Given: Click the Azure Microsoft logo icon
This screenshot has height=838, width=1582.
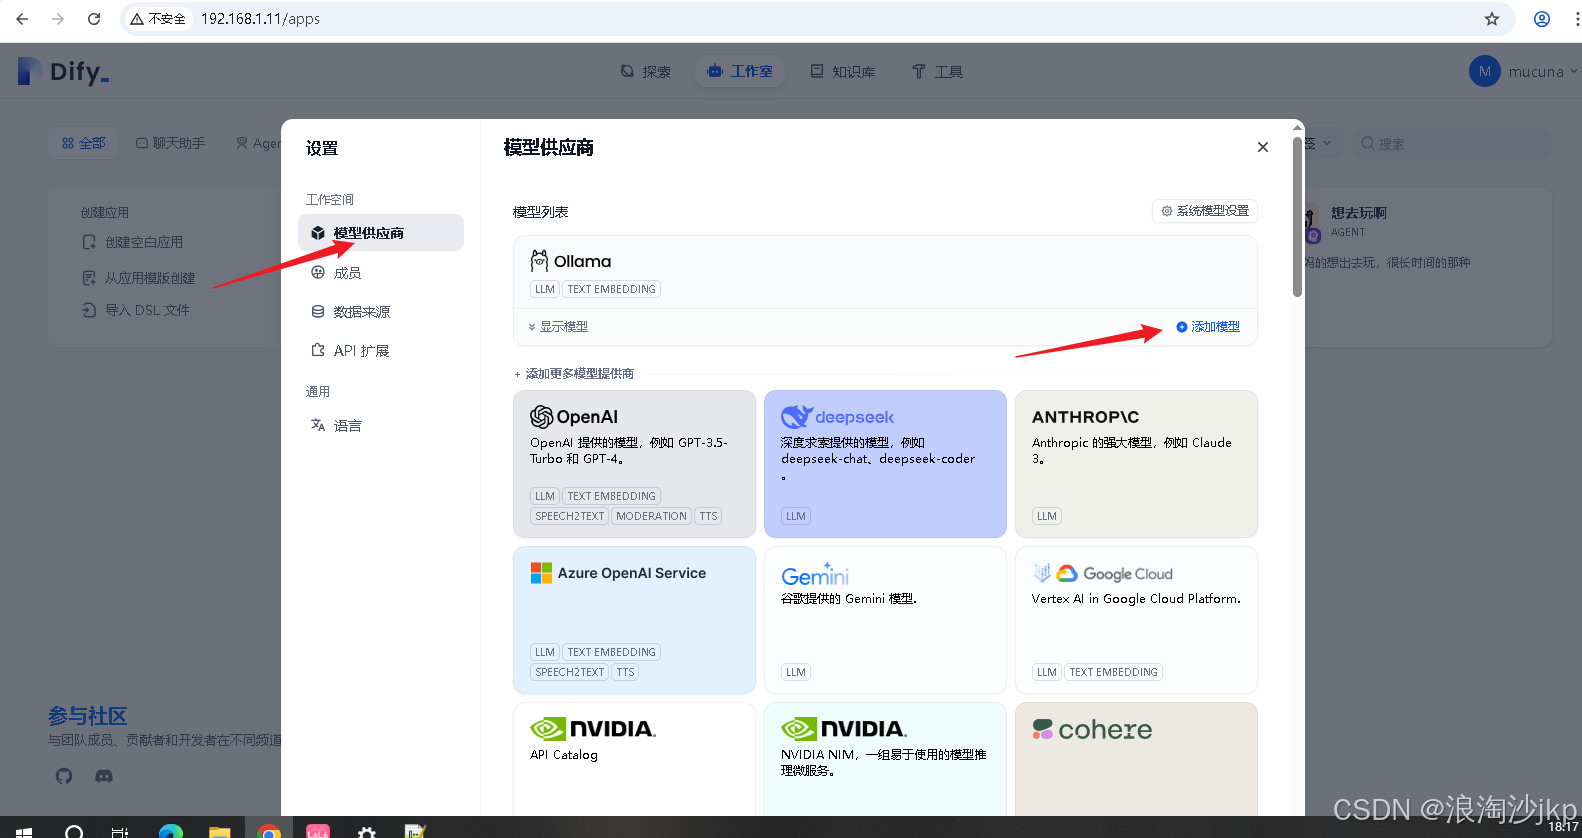Looking at the screenshot, I should tap(541, 573).
